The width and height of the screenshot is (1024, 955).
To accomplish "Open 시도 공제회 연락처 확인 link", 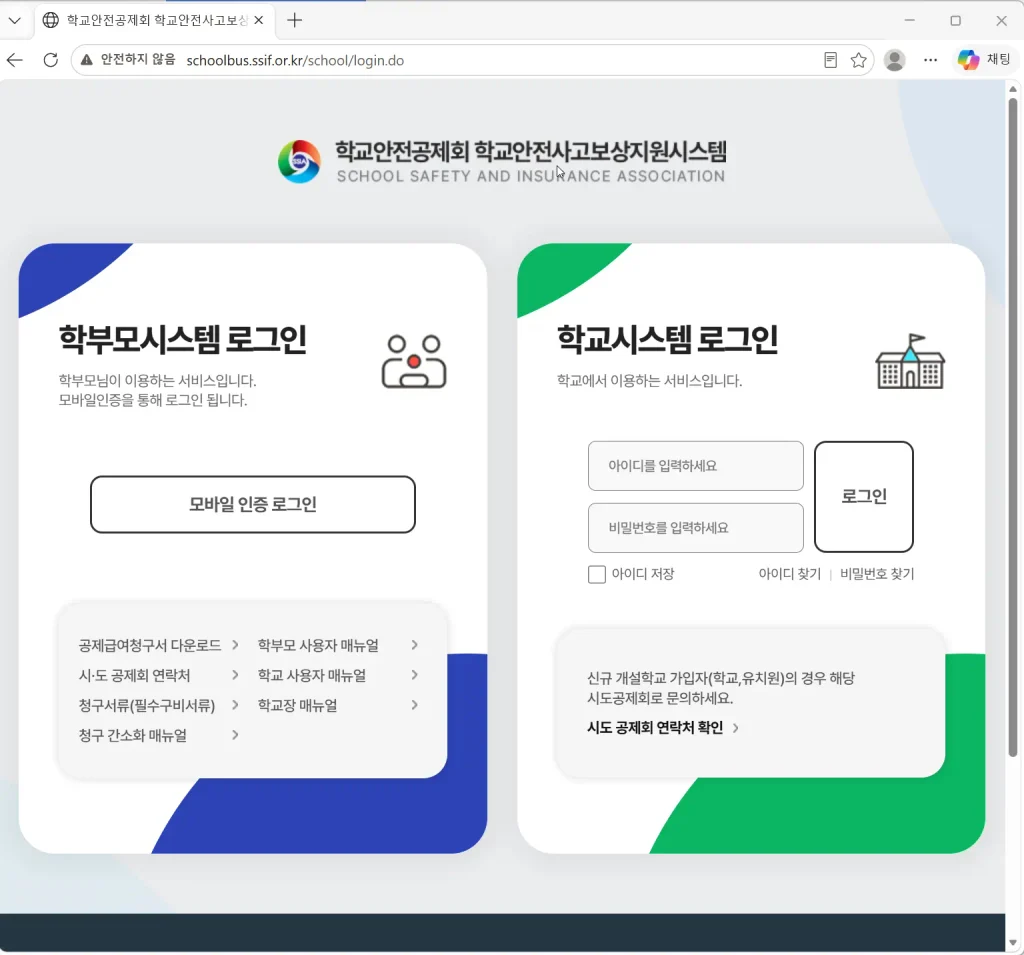I will [x=655, y=728].
